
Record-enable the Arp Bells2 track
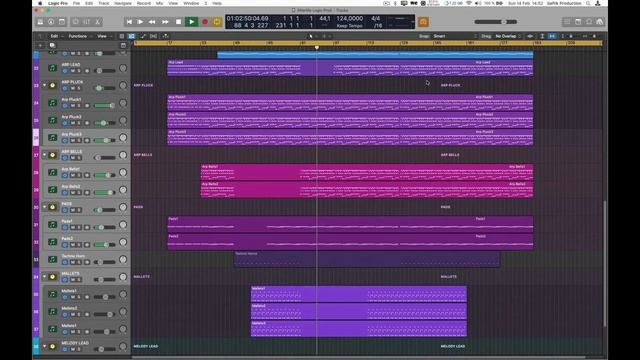pos(87,193)
